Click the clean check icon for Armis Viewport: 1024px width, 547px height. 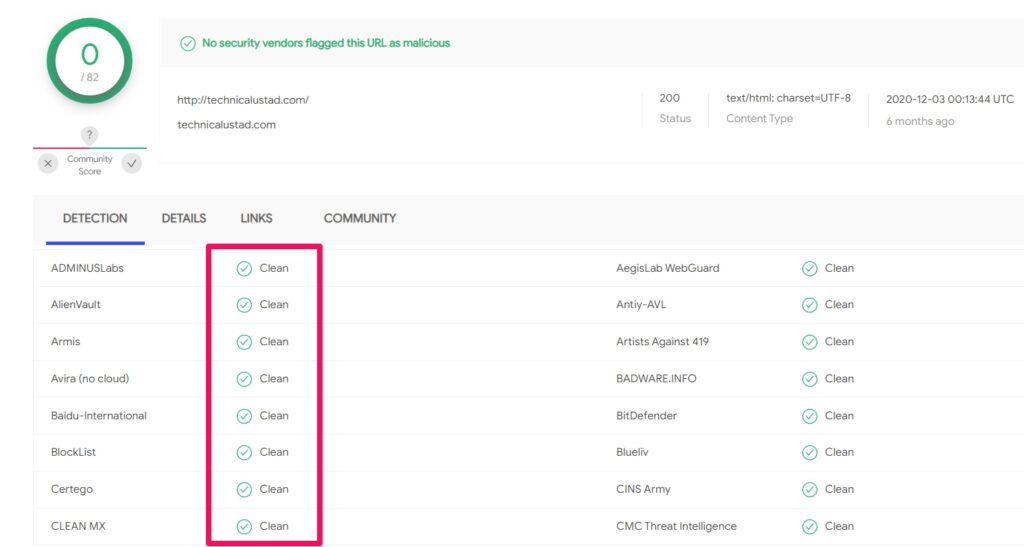coord(244,343)
